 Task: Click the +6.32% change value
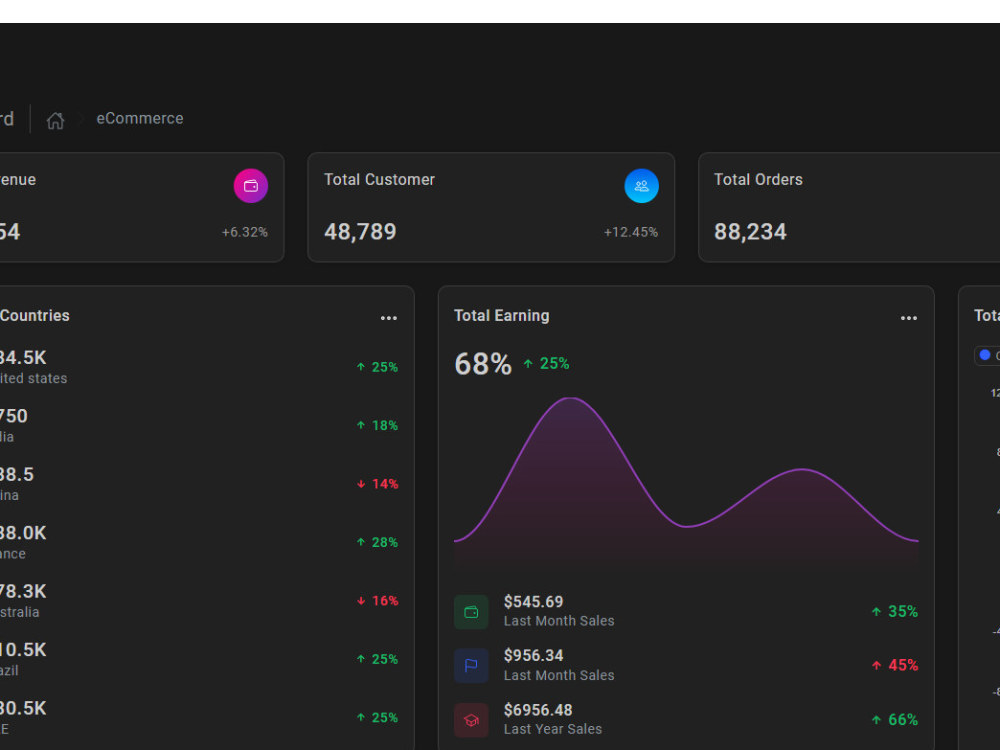pyautogui.click(x=244, y=232)
